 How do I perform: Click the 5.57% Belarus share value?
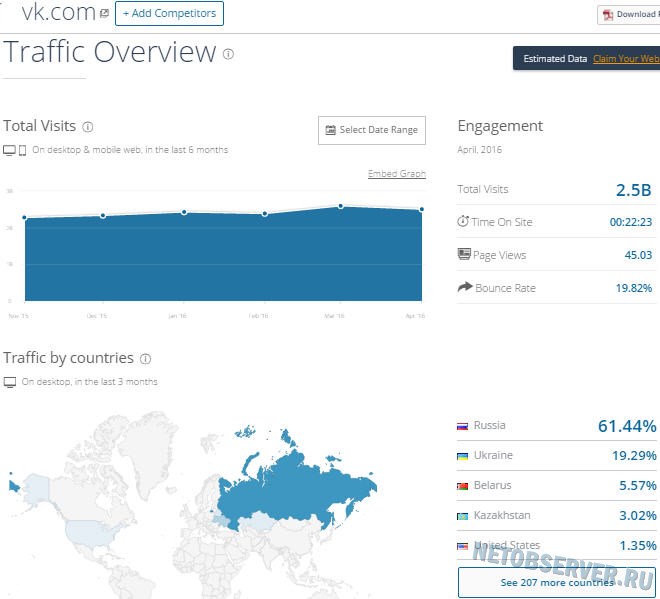tap(638, 486)
